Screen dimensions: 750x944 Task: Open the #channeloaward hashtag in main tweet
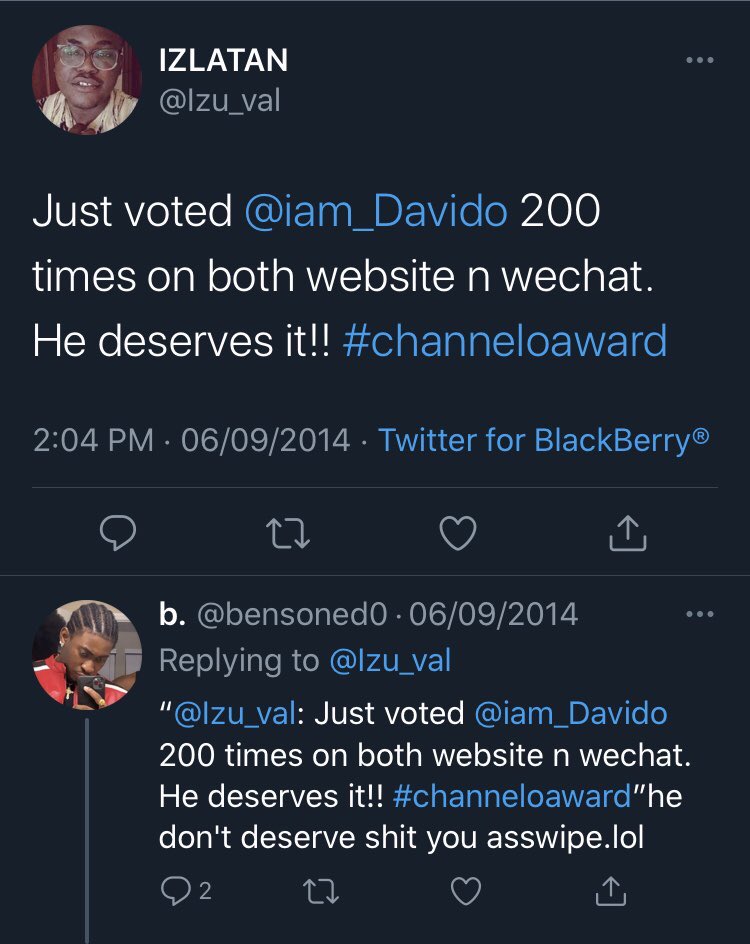point(504,341)
